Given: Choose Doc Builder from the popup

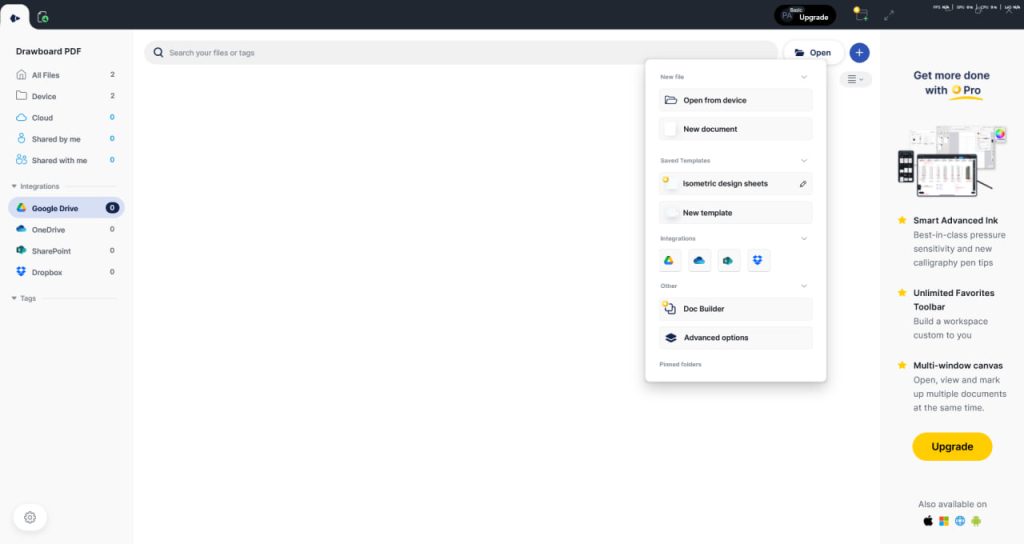Looking at the screenshot, I should 735,309.
